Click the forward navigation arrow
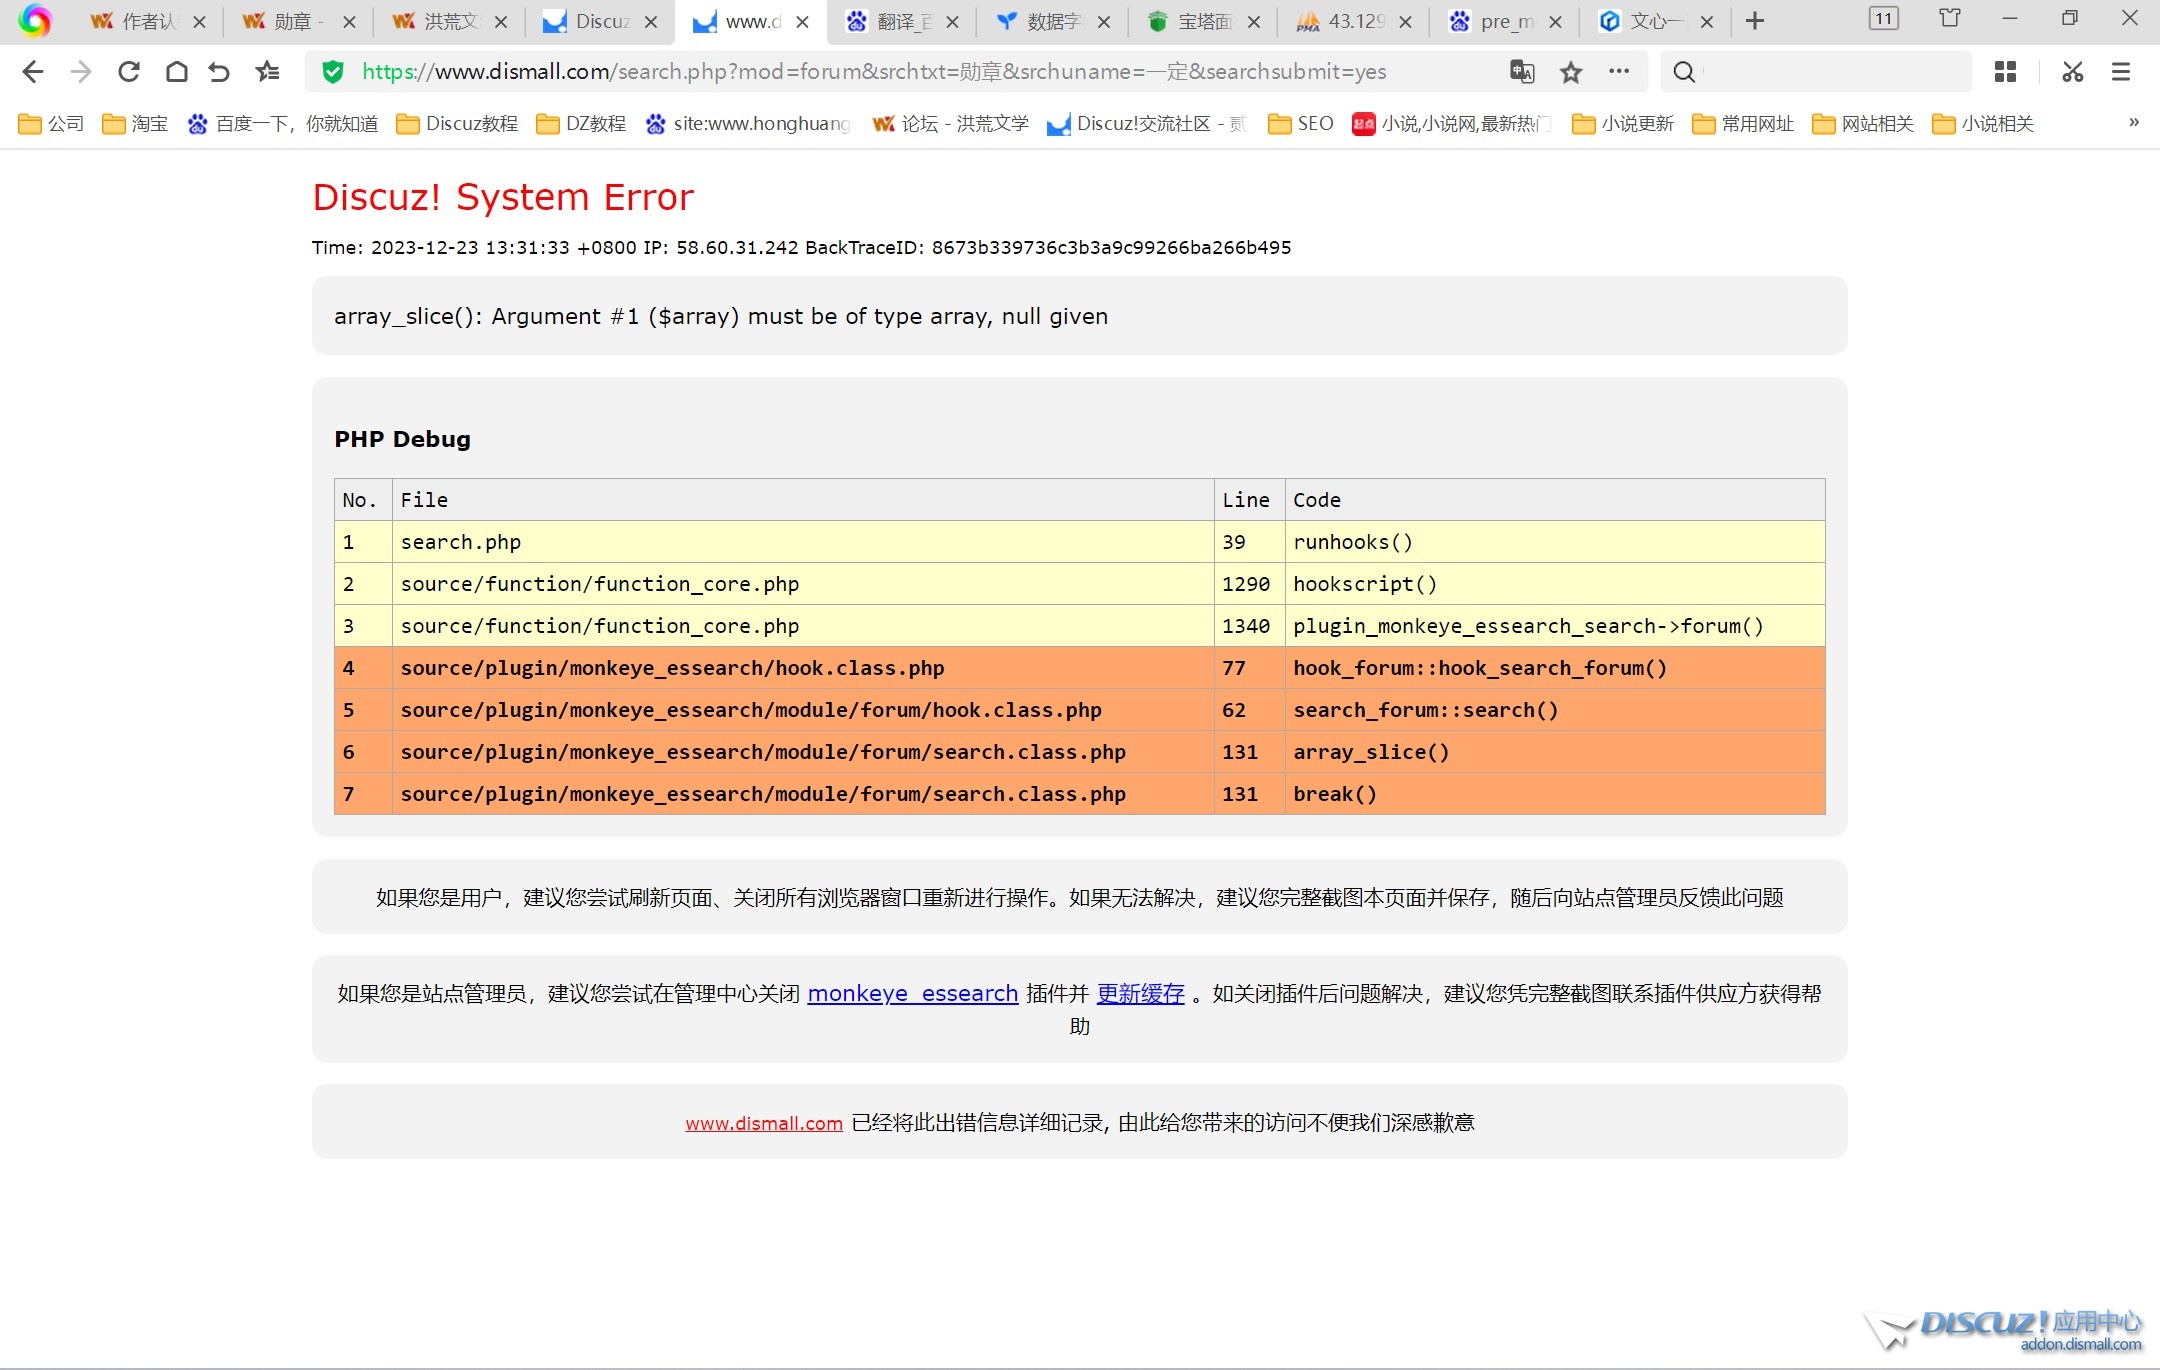This screenshot has width=2160, height=1370. pyautogui.click(x=81, y=72)
